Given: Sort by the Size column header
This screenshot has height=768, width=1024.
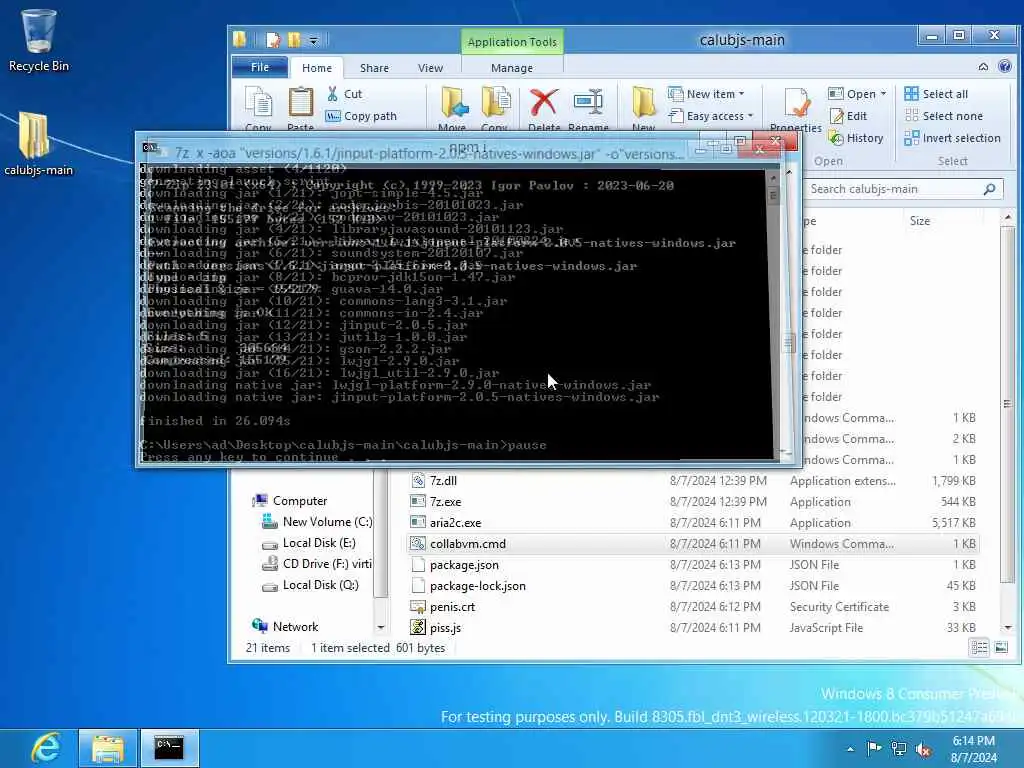Looking at the screenshot, I should pos(920,221).
